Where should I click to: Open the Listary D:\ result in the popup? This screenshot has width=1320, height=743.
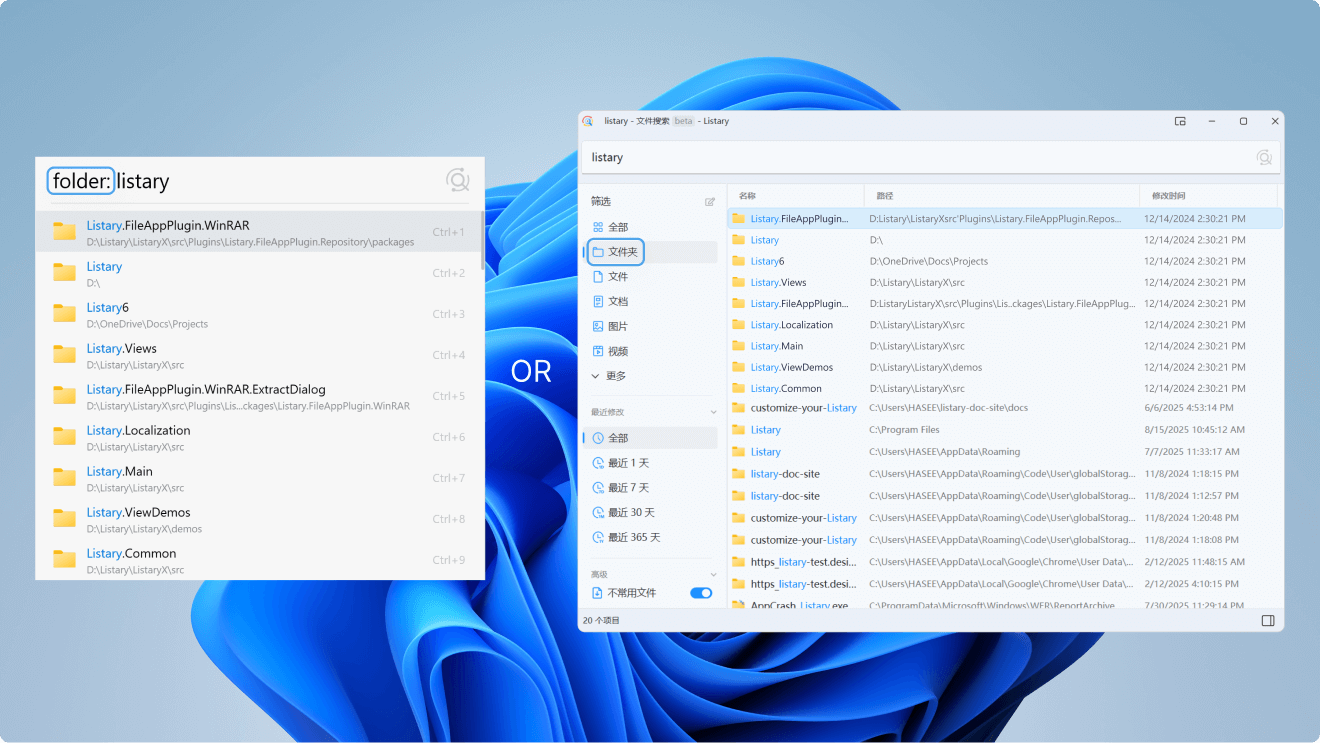(x=258, y=273)
